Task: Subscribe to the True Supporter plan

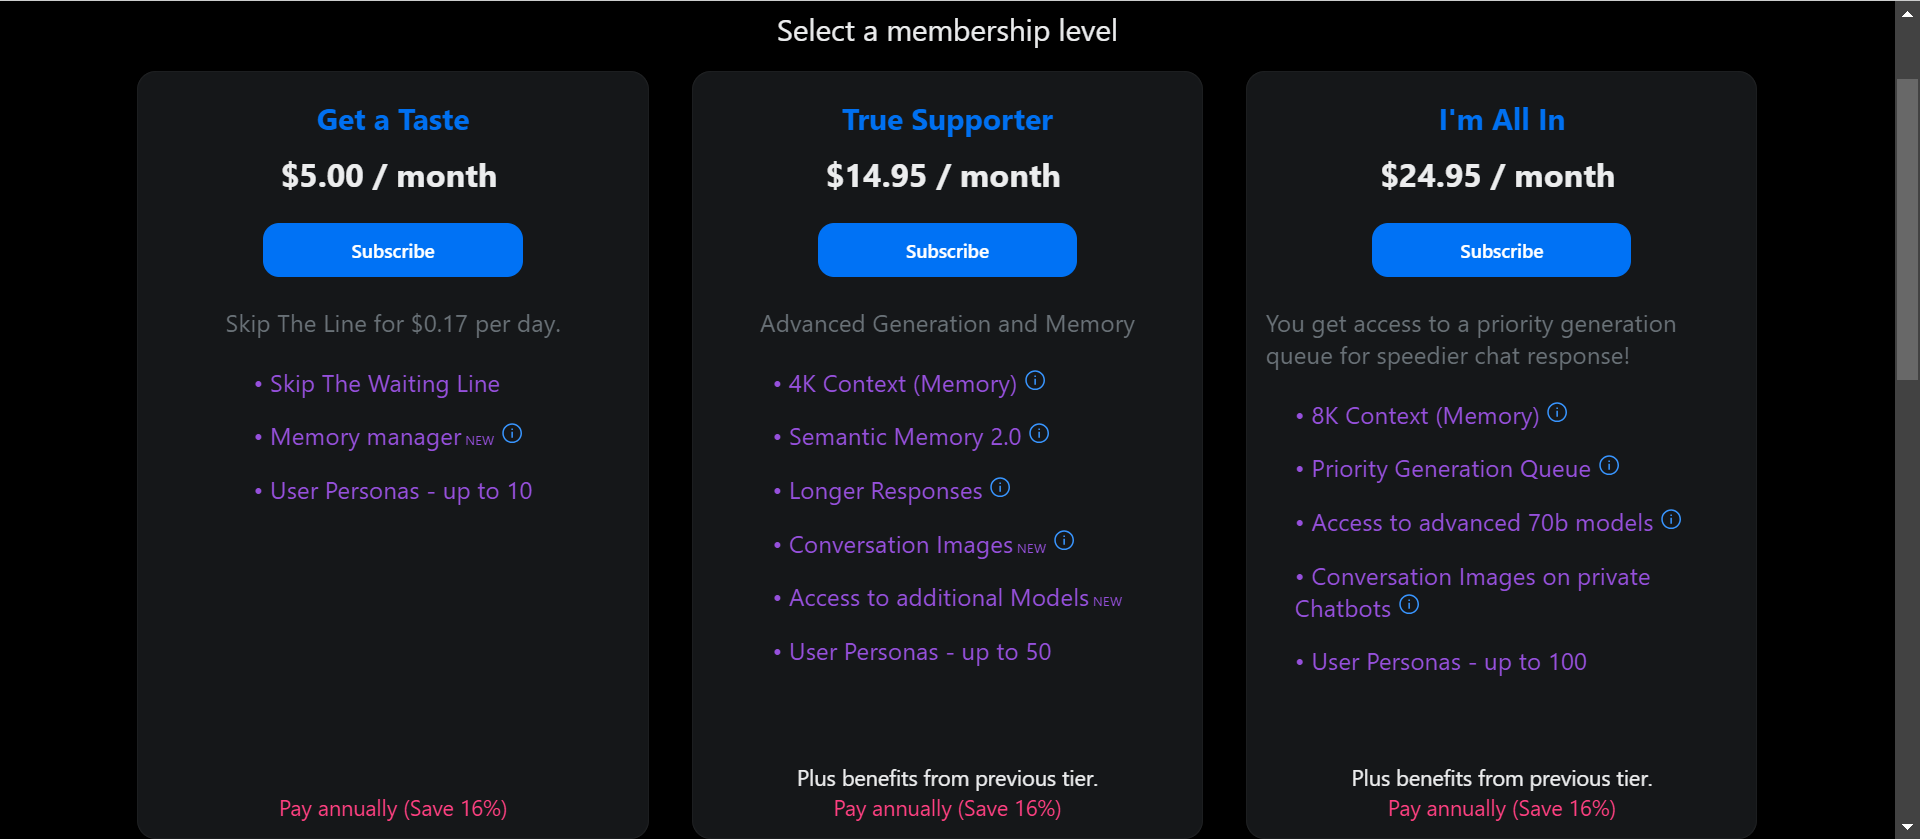Action: [x=947, y=251]
